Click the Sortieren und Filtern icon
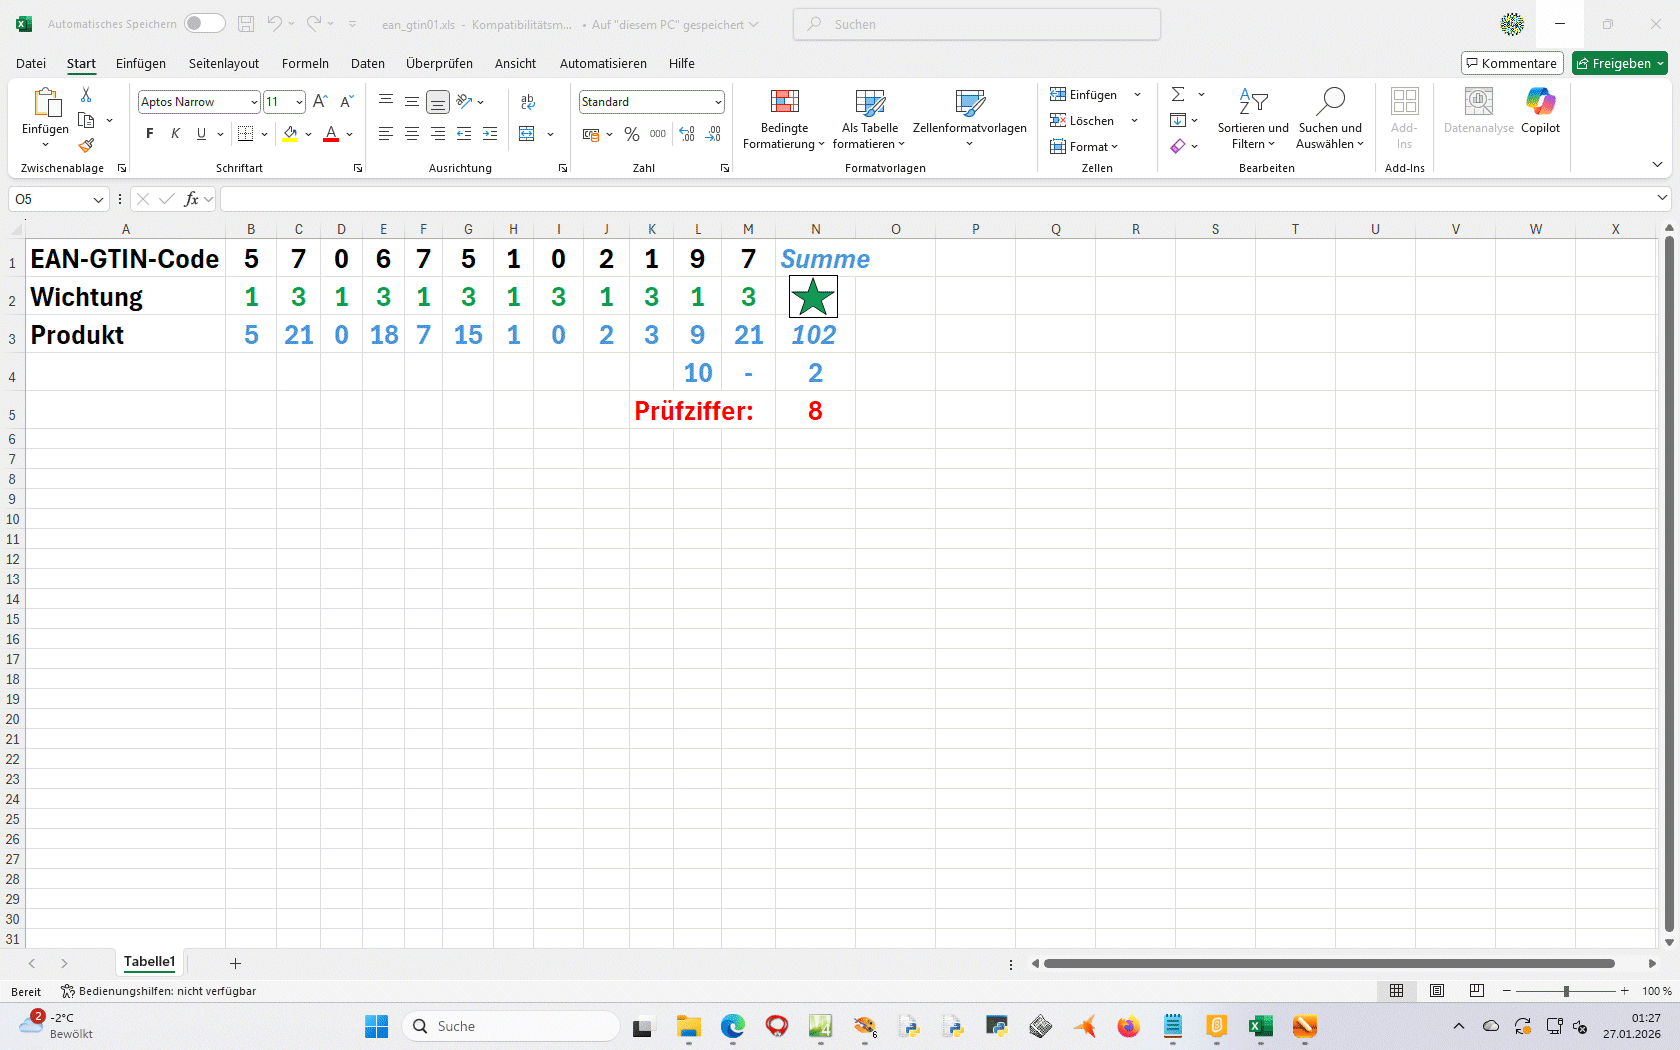1680x1050 pixels. coord(1253,120)
